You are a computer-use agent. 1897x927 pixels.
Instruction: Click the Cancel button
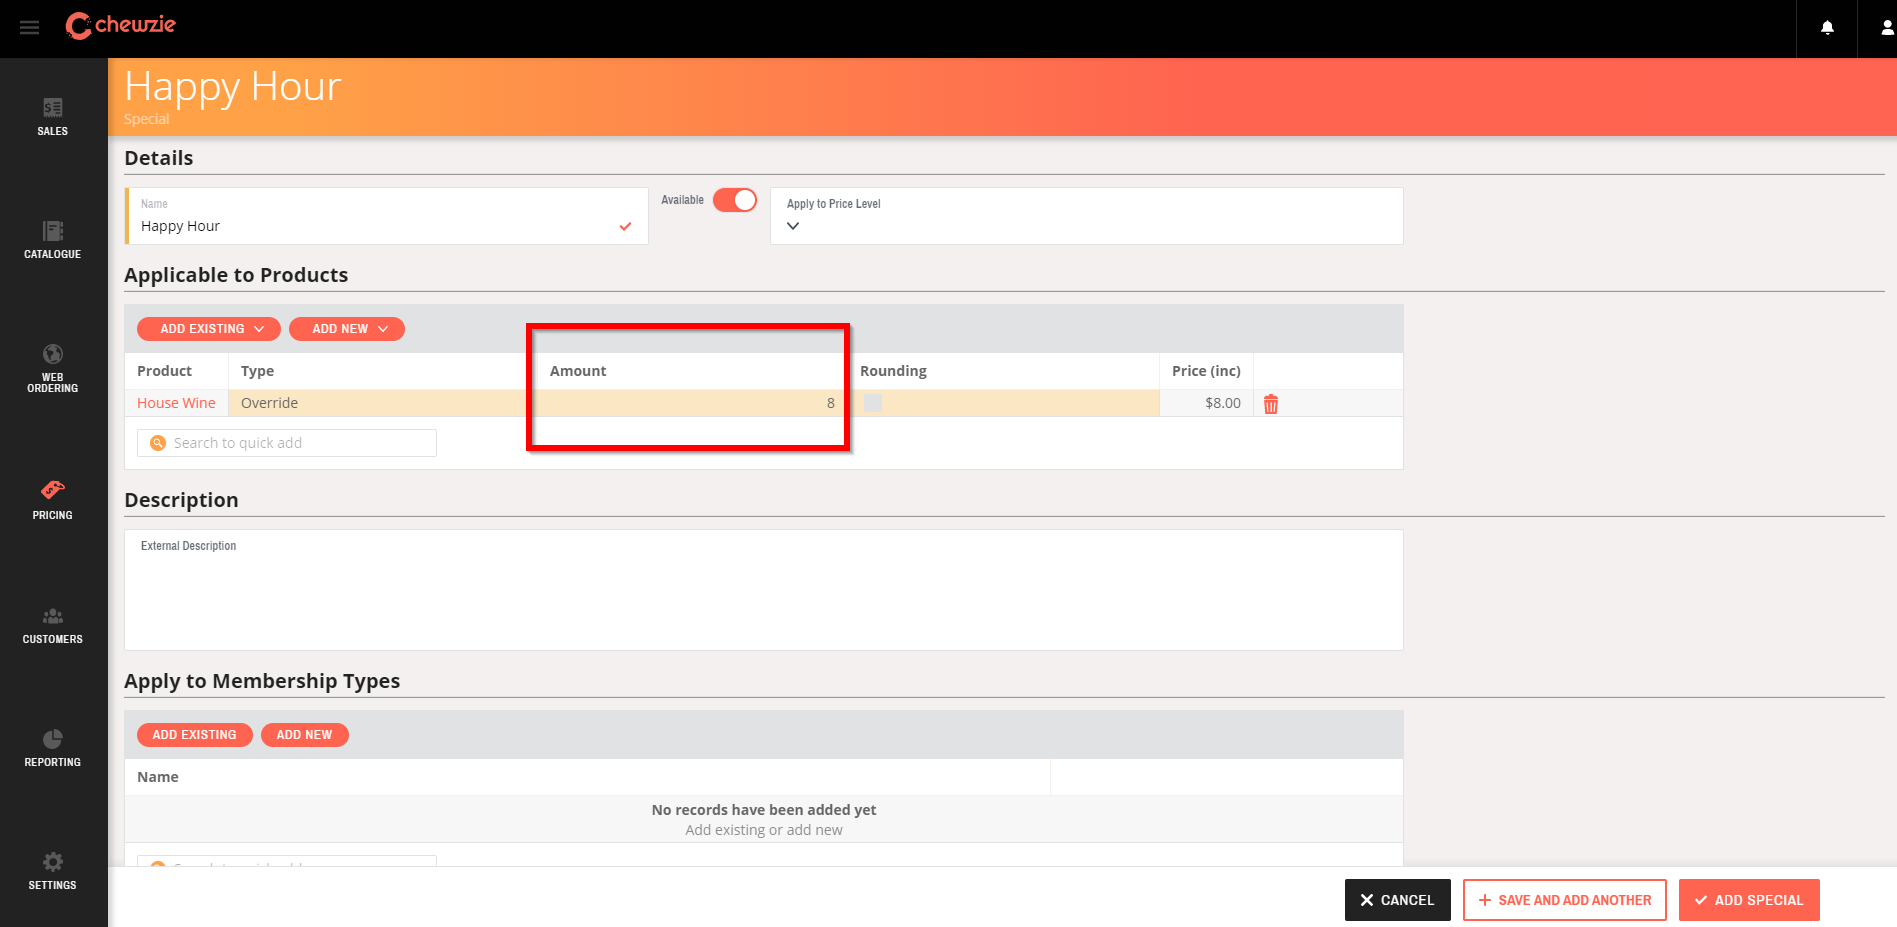(x=1398, y=900)
